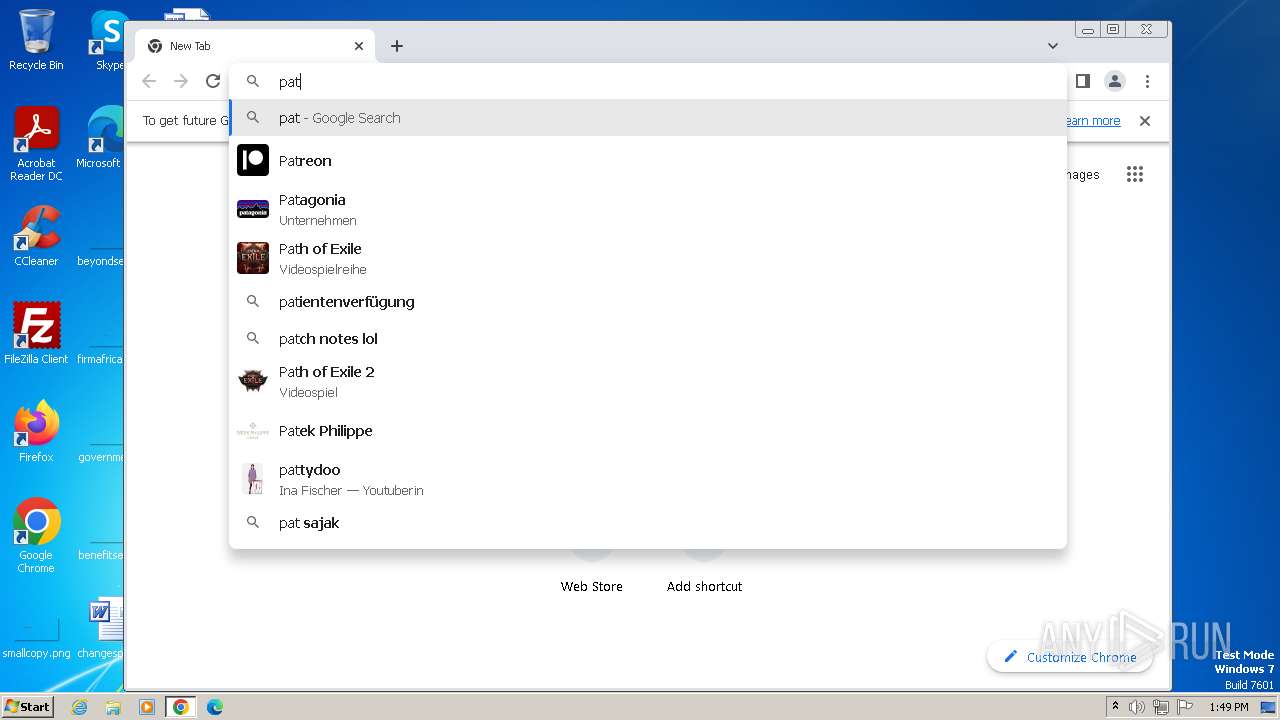Open the Google apps grid

click(x=1135, y=174)
